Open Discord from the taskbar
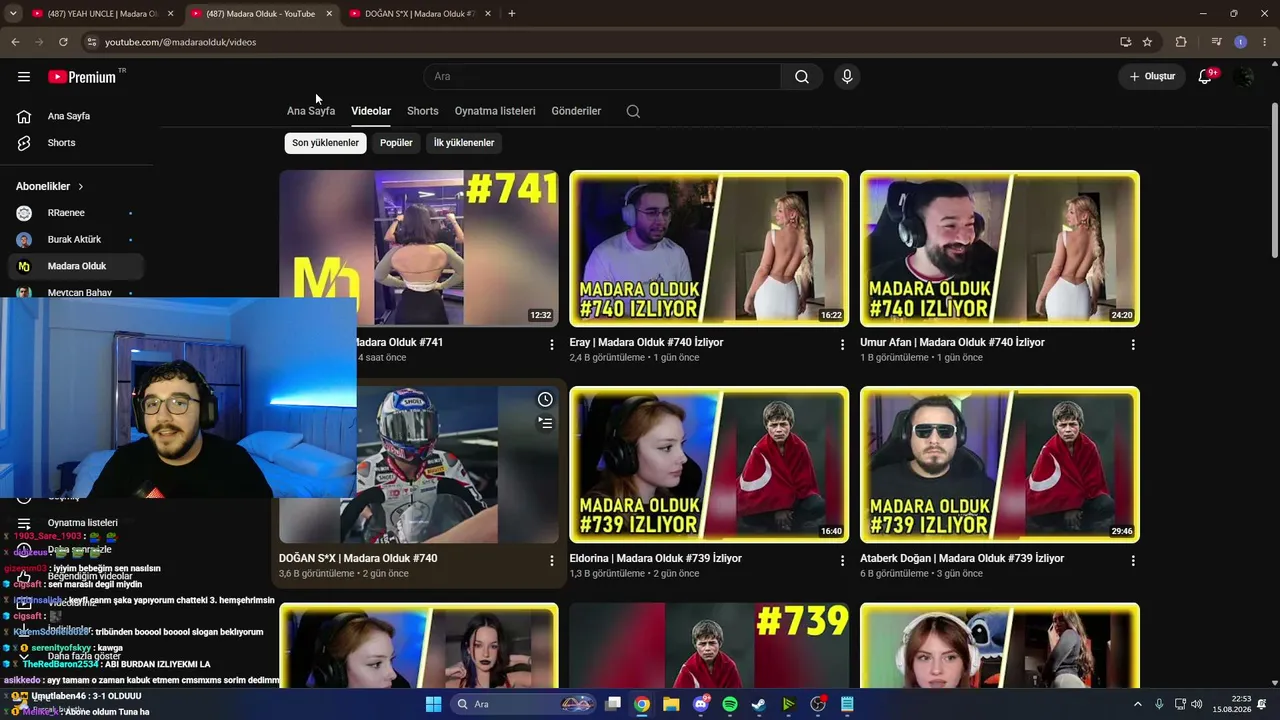1280x720 pixels. click(701, 704)
